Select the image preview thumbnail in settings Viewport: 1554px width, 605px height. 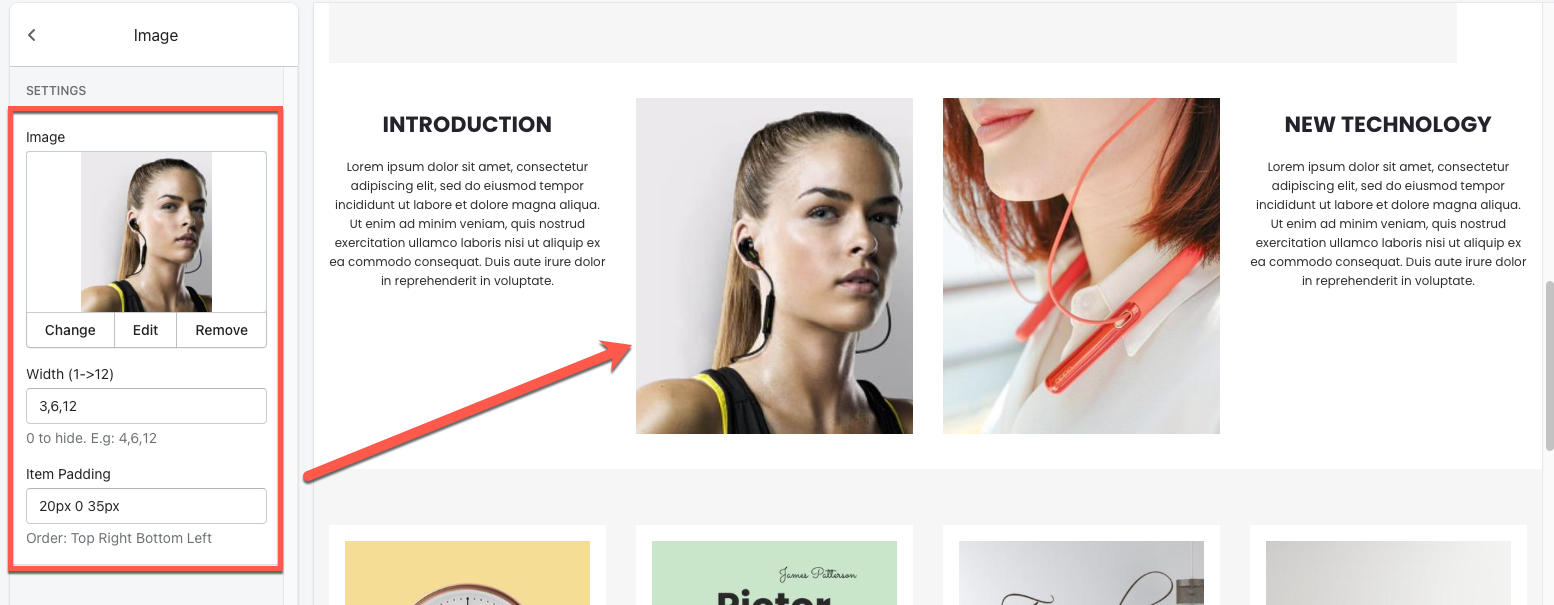point(146,232)
